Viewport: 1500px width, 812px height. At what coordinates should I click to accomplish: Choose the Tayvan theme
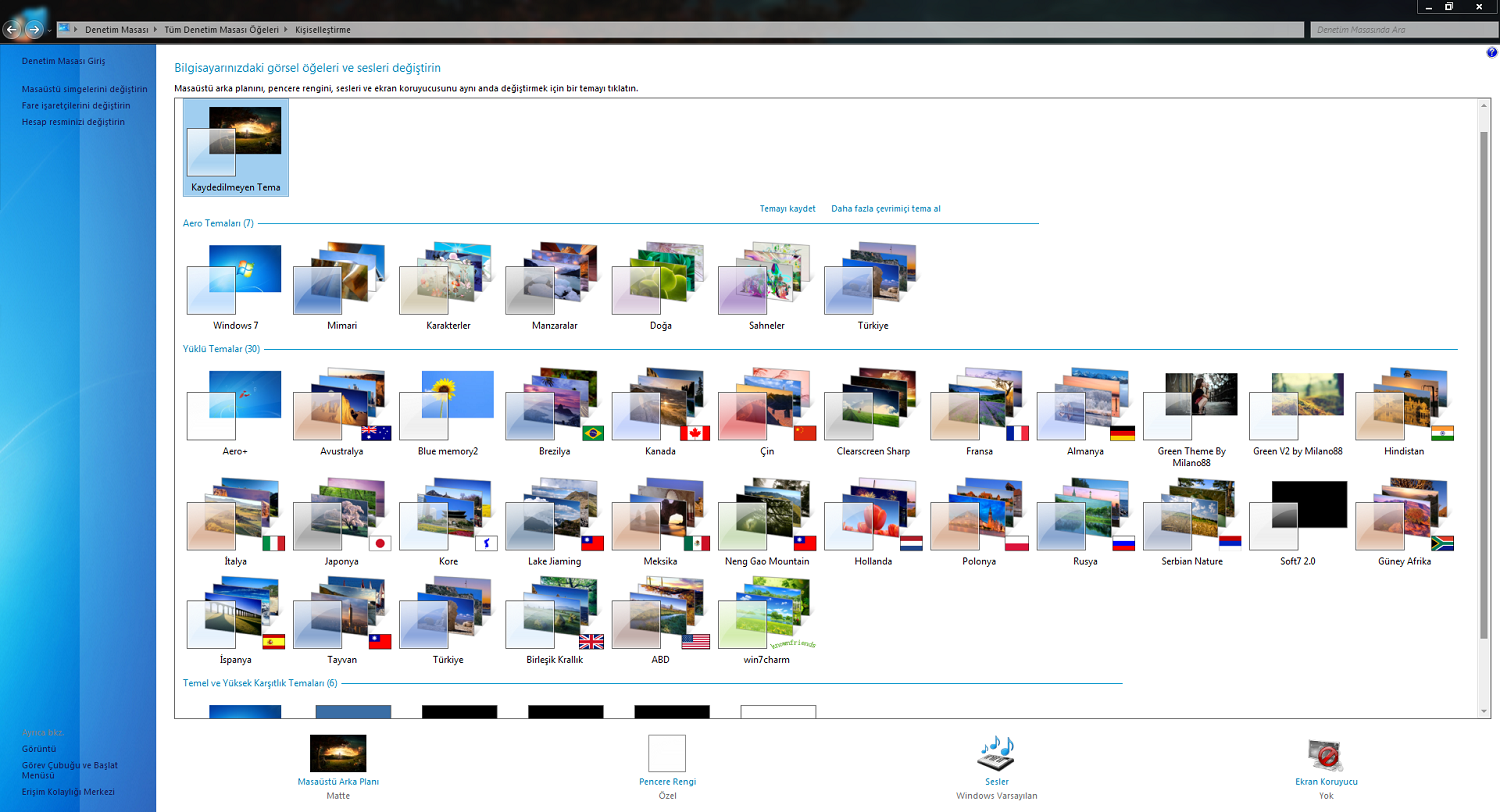pyautogui.click(x=341, y=622)
